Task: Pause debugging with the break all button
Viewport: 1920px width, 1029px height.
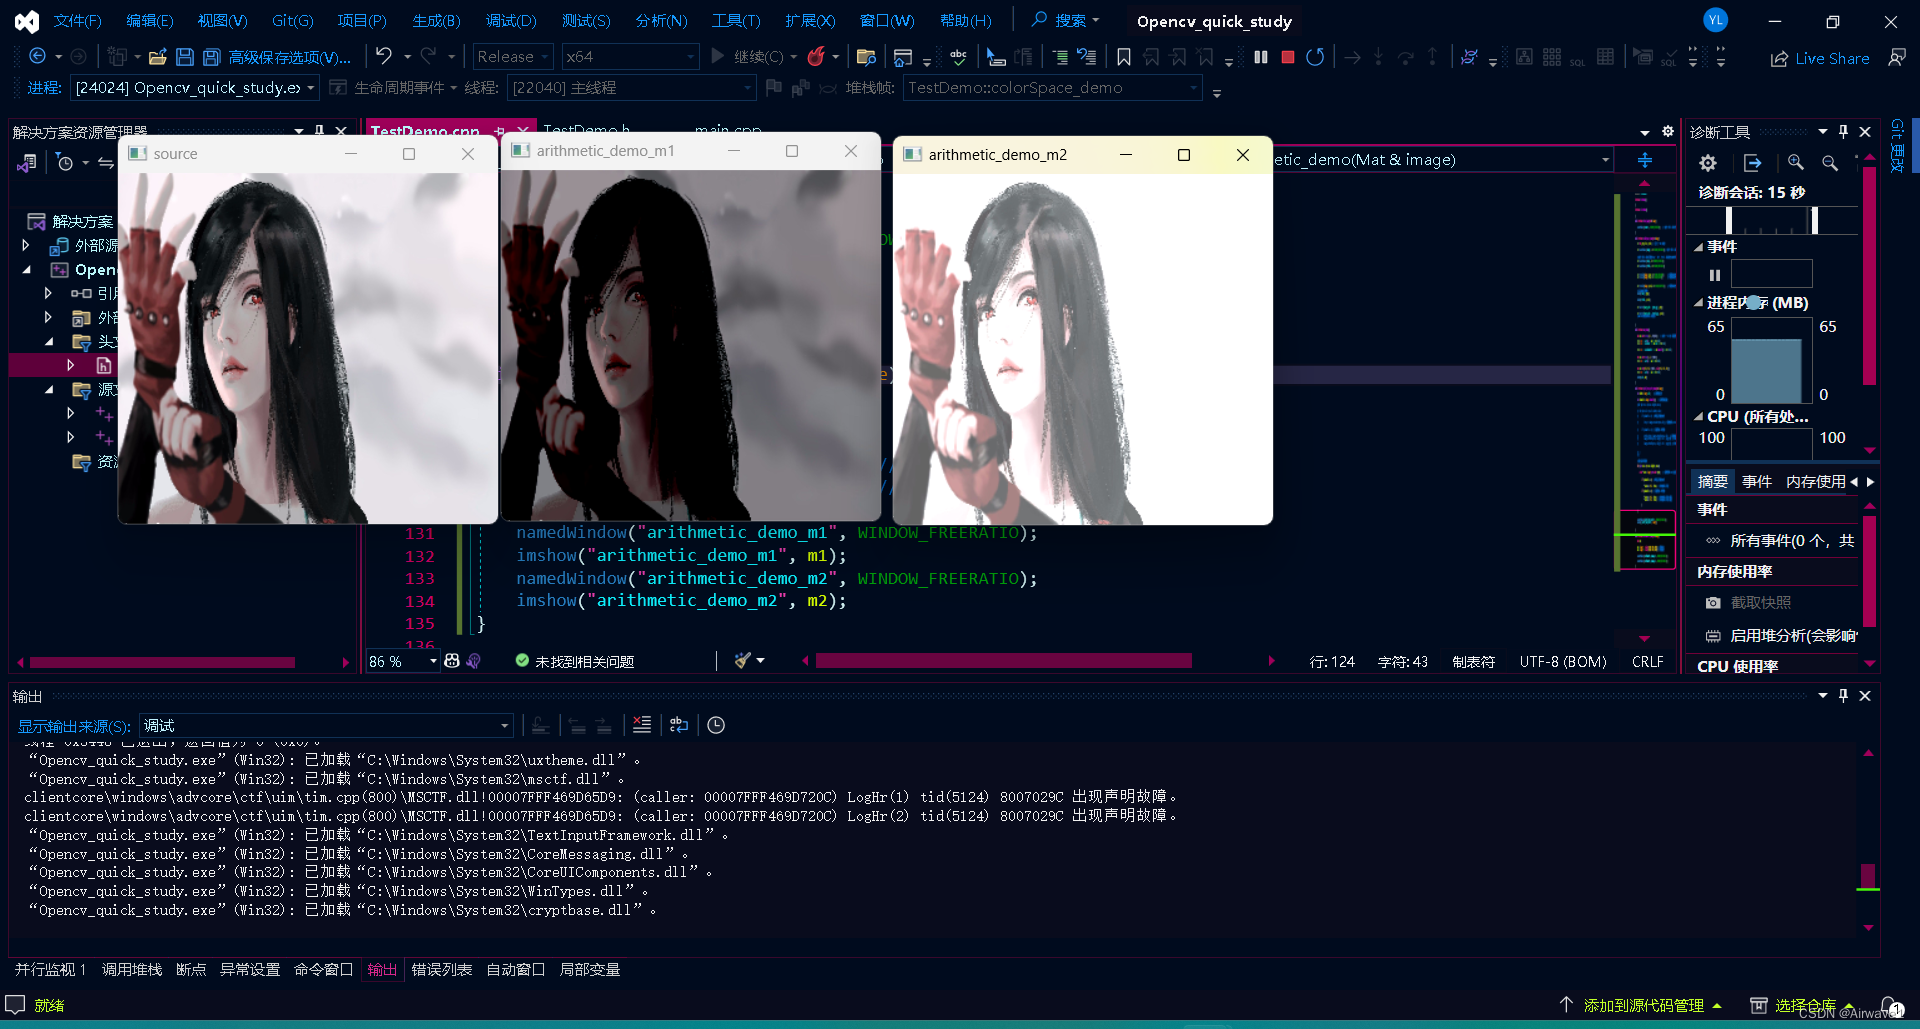Action: (x=1261, y=57)
